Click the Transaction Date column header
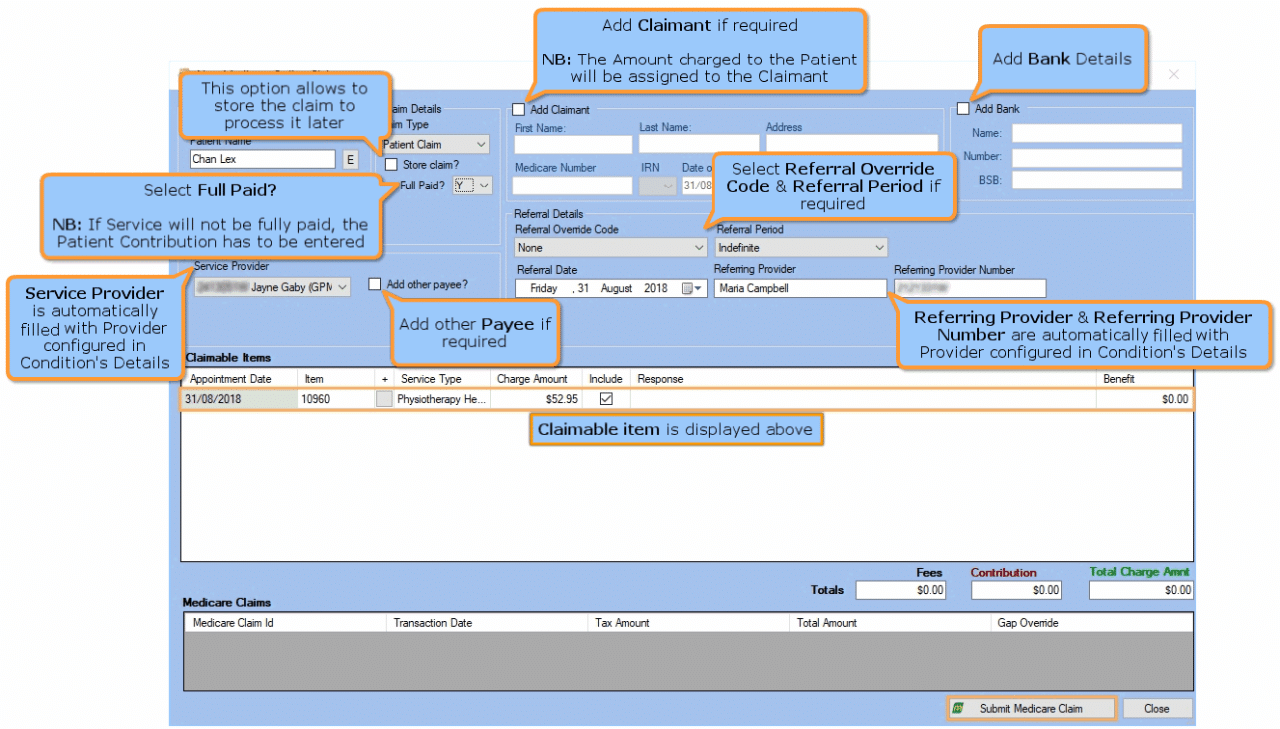This screenshot has width=1280, height=729. (x=487, y=622)
